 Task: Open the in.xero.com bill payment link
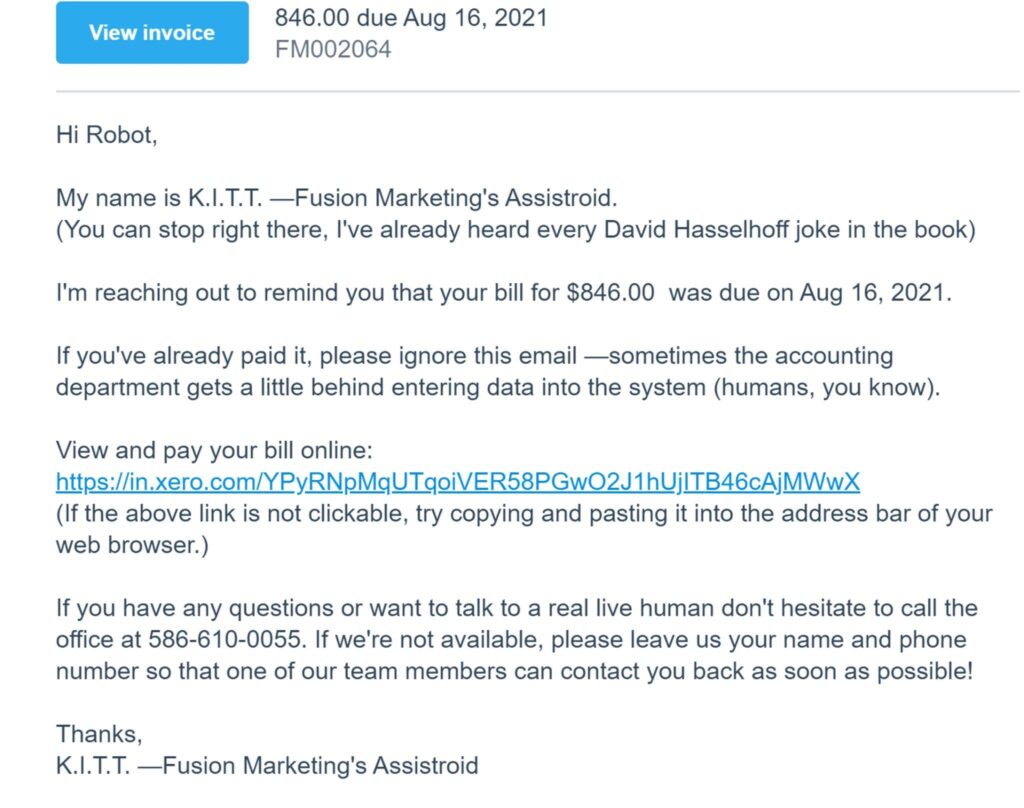pos(457,482)
